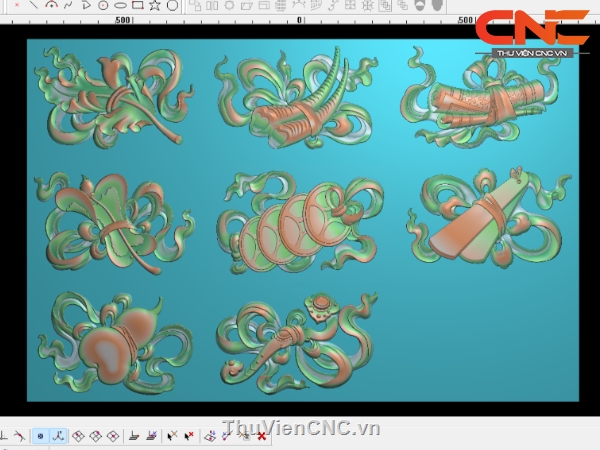Select the polygon drawing tool
Screen dimensions: 600x450
point(171,5)
